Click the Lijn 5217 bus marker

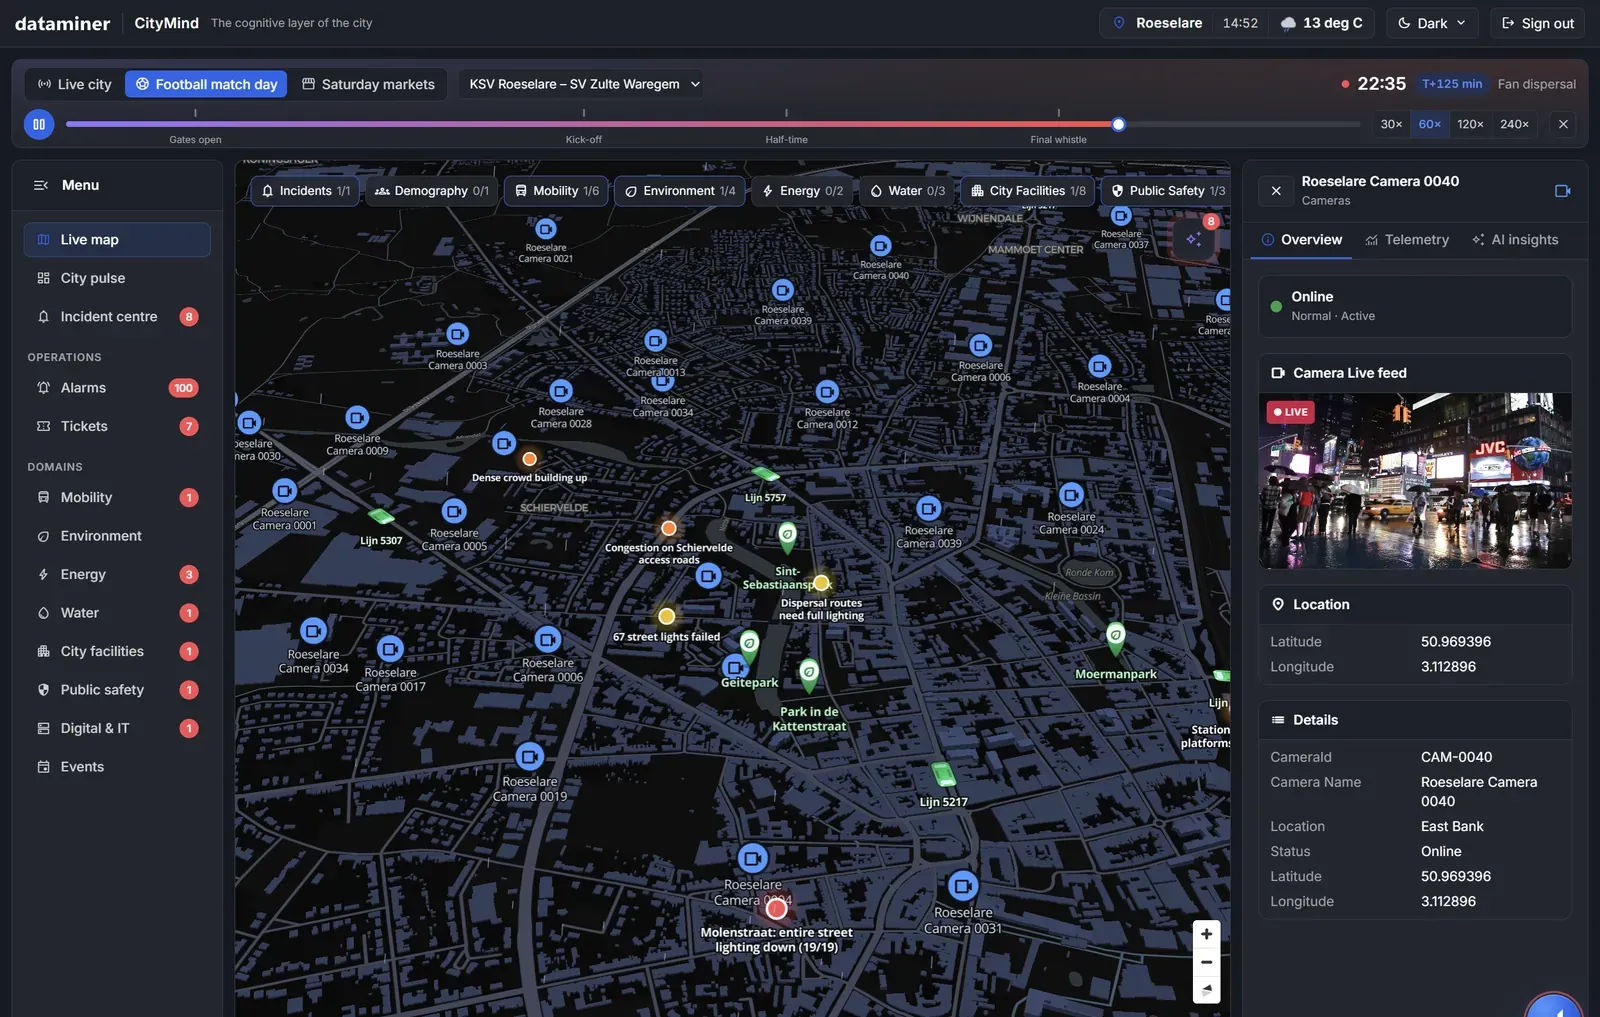943,775
